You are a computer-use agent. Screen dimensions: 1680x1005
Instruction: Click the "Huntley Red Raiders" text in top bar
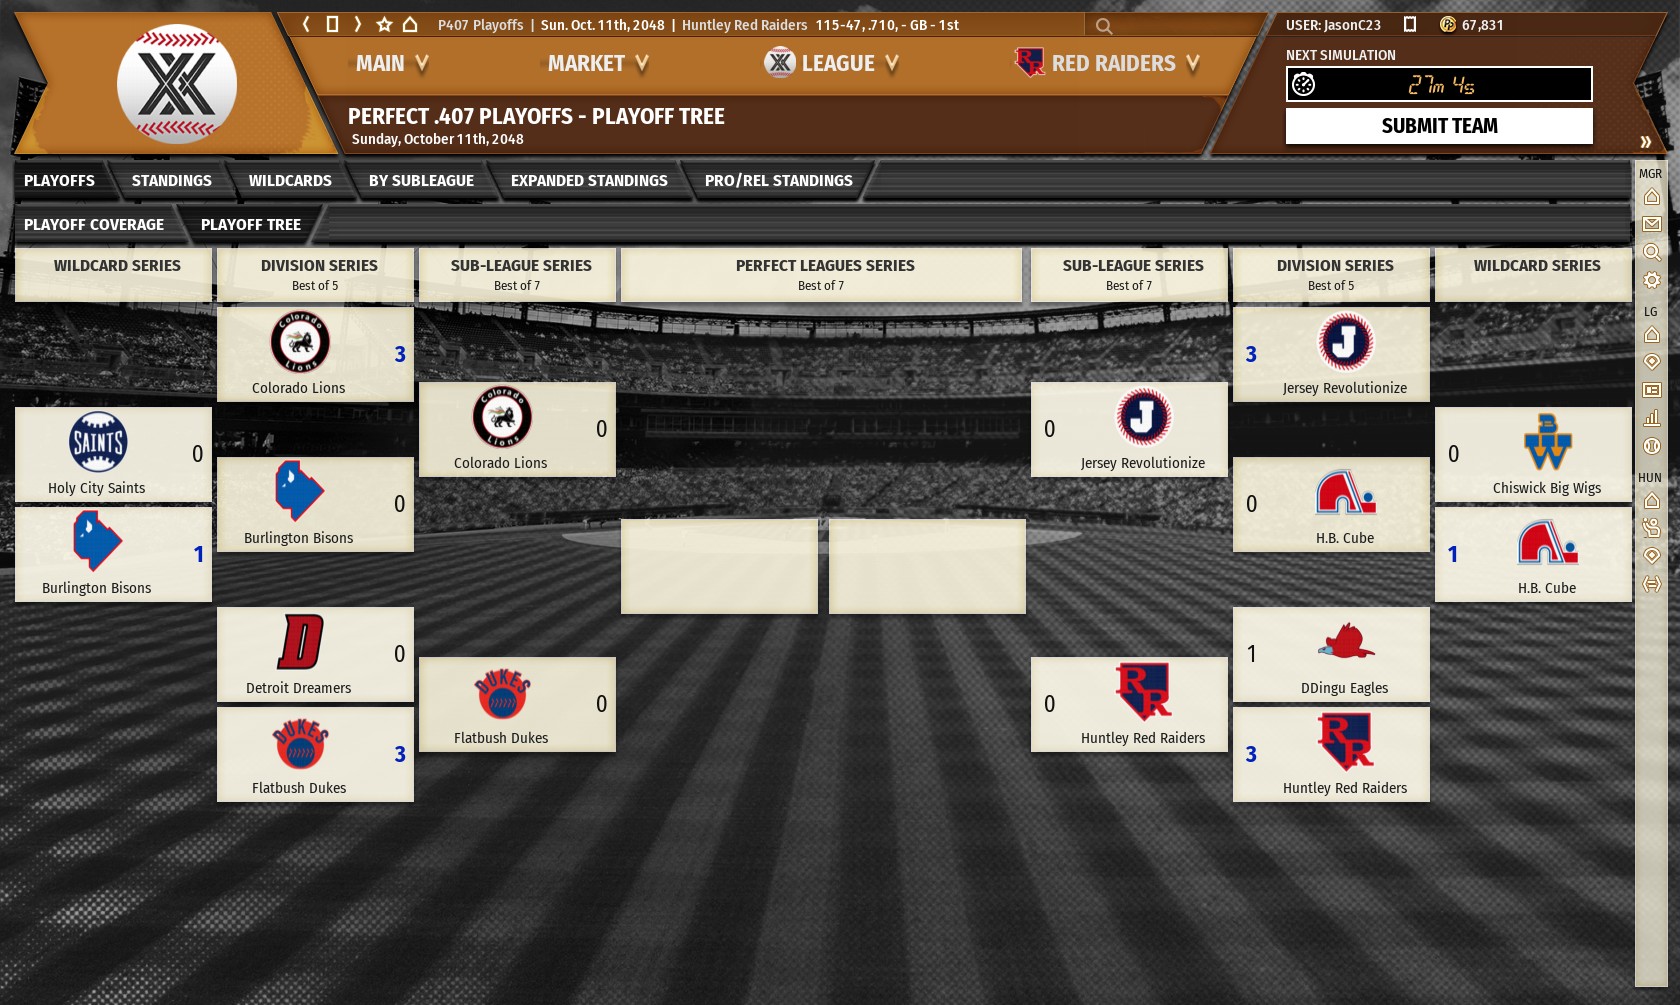tap(744, 25)
